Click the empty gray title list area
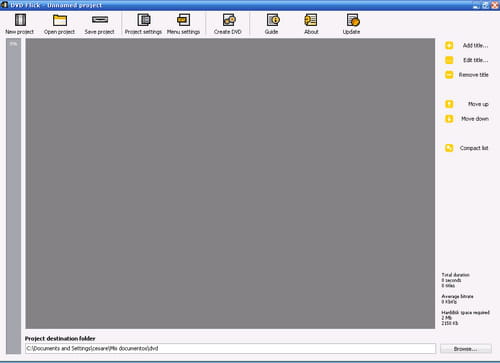 coord(230,184)
